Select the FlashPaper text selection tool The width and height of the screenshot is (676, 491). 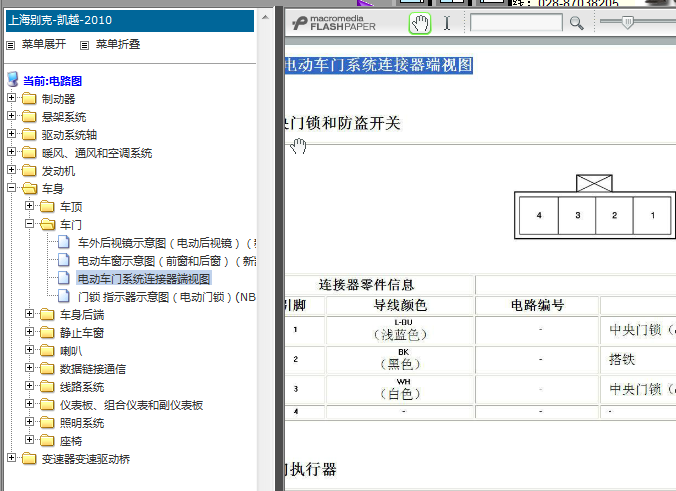pyautogui.click(x=447, y=23)
